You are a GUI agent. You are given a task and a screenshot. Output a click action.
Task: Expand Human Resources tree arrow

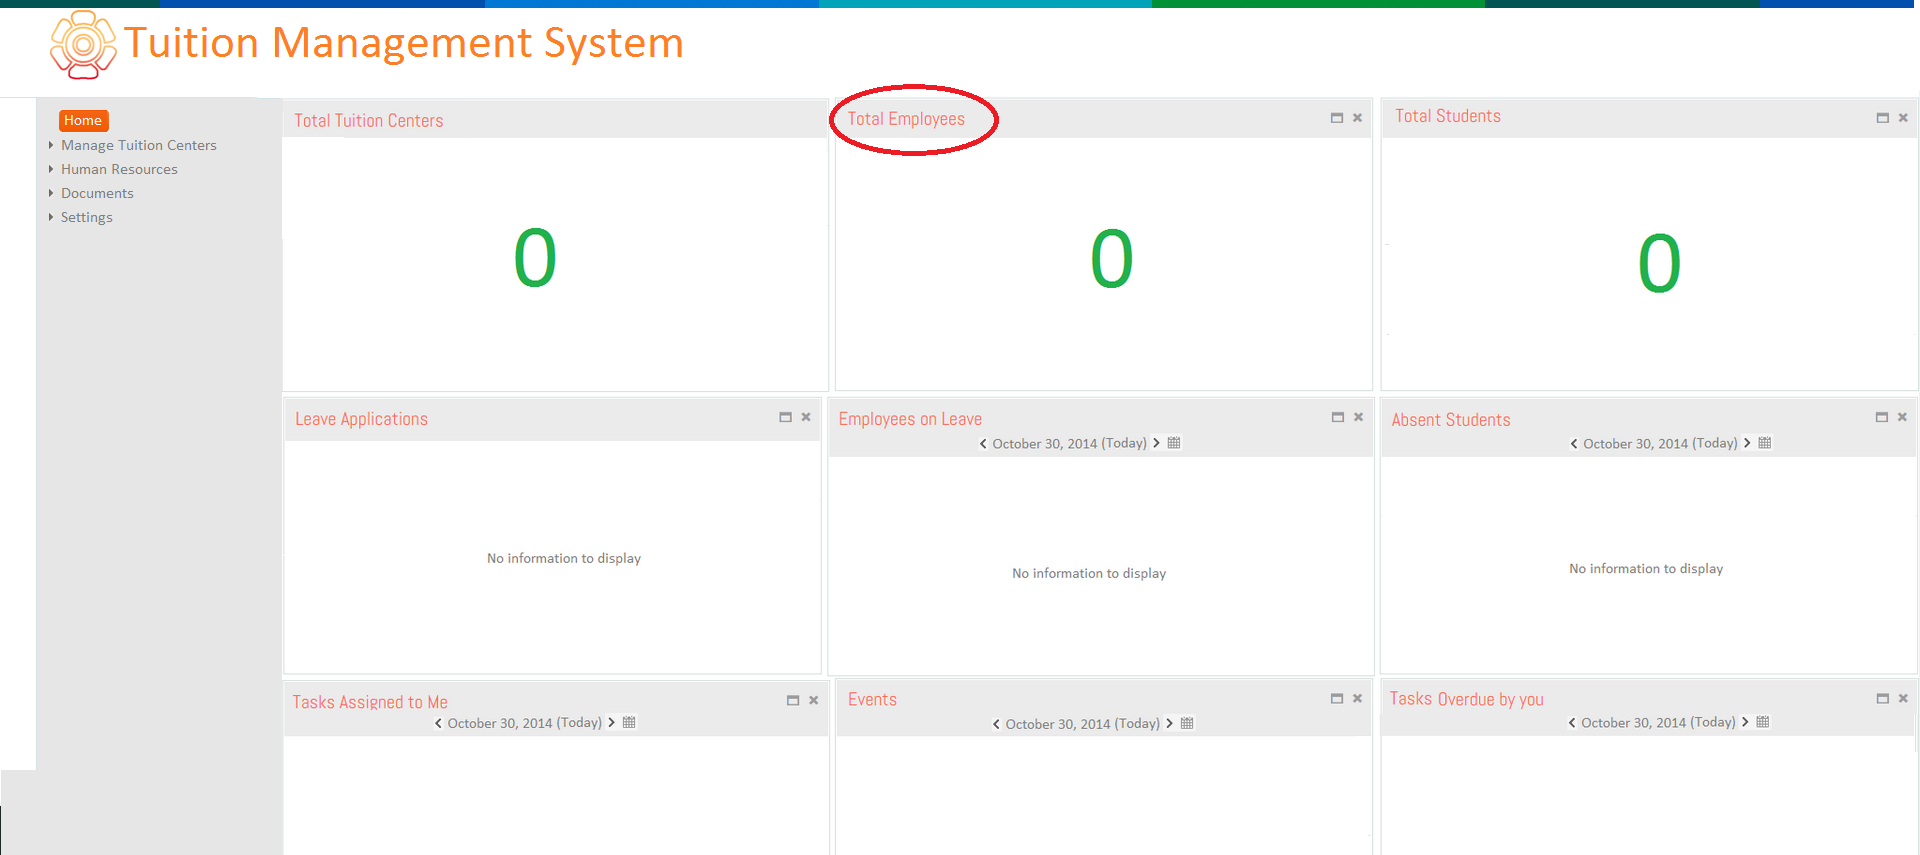(x=51, y=169)
